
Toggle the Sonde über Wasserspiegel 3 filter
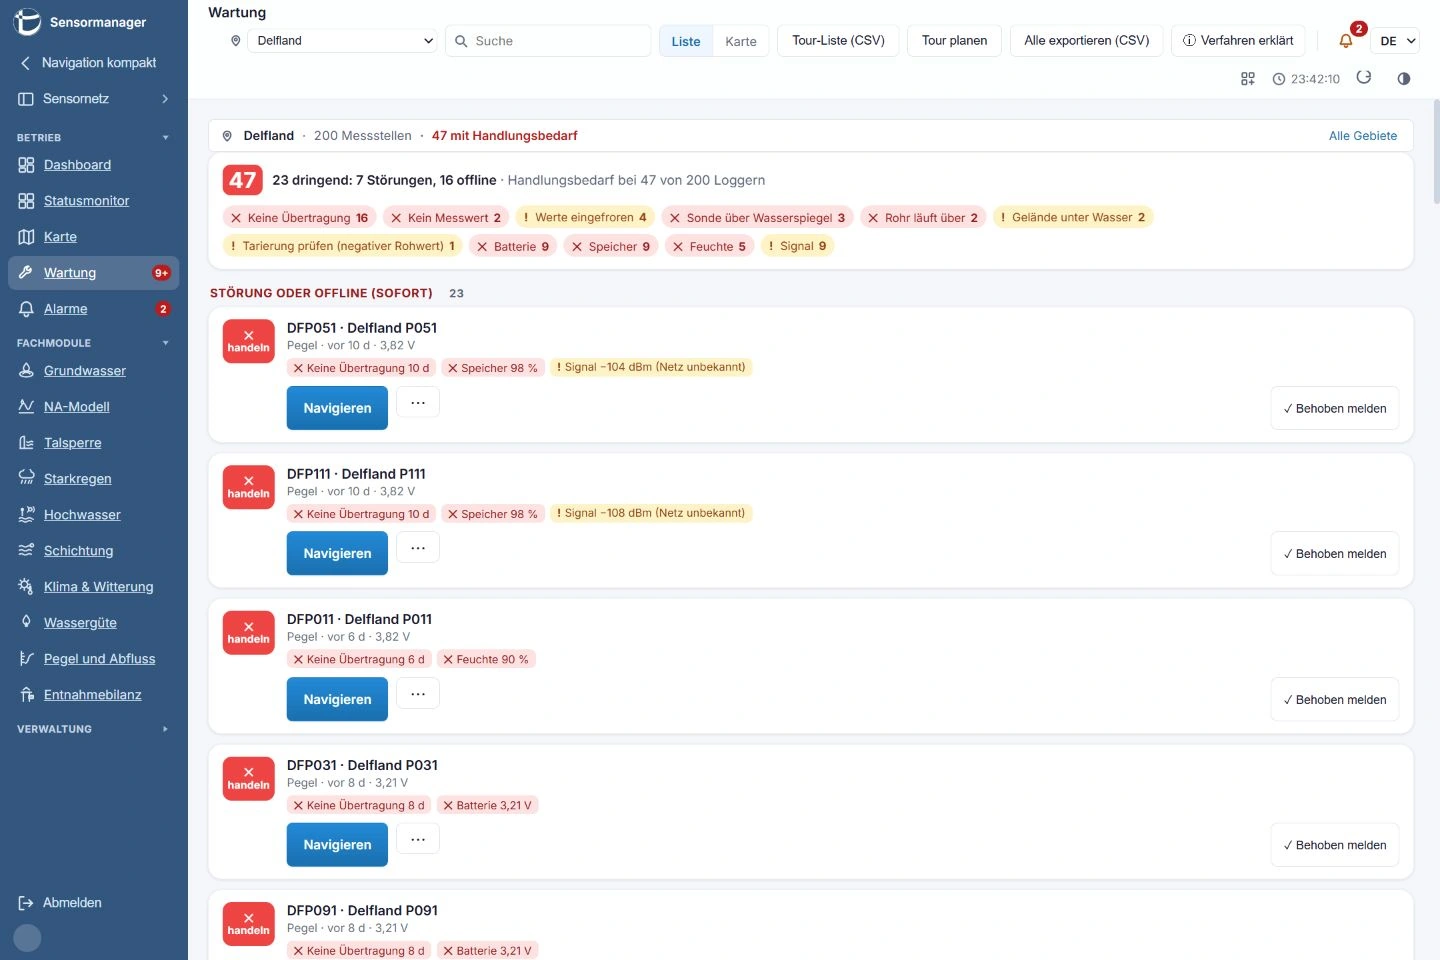click(x=757, y=218)
